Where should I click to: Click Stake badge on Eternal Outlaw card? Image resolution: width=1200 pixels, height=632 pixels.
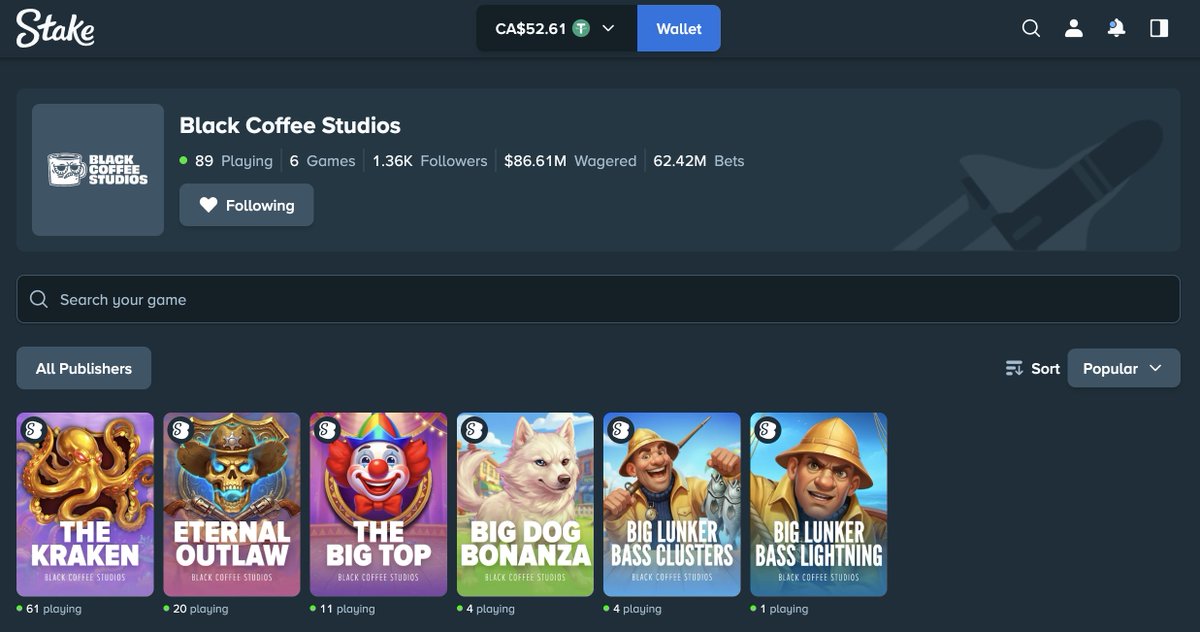(180, 430)
